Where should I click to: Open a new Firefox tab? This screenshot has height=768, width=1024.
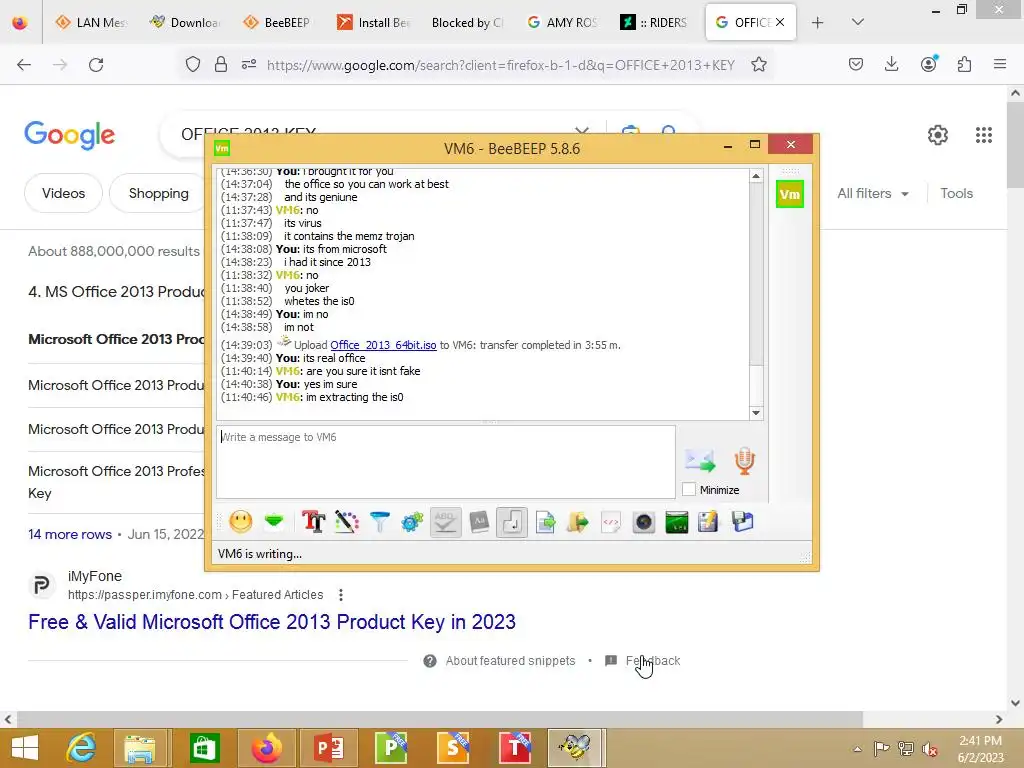point(817,22)
